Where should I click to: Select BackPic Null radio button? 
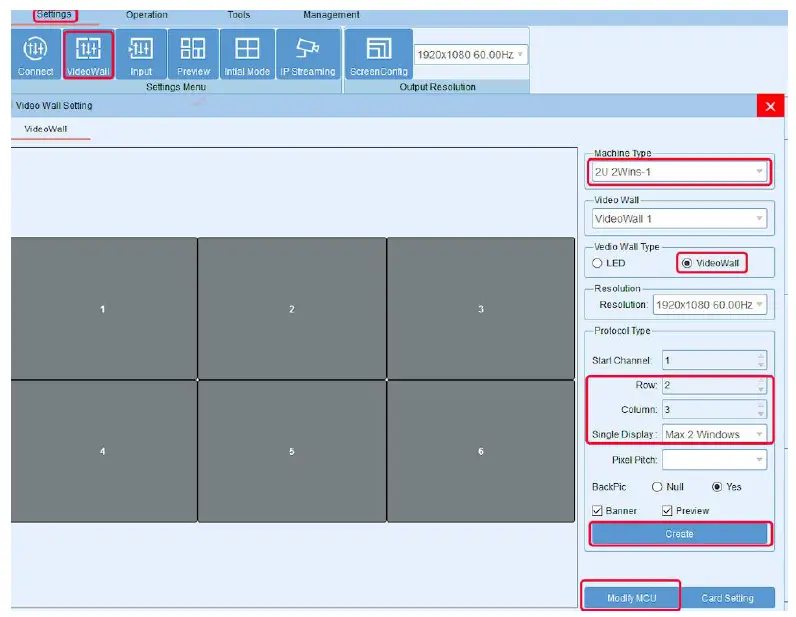tap(657, 487)
